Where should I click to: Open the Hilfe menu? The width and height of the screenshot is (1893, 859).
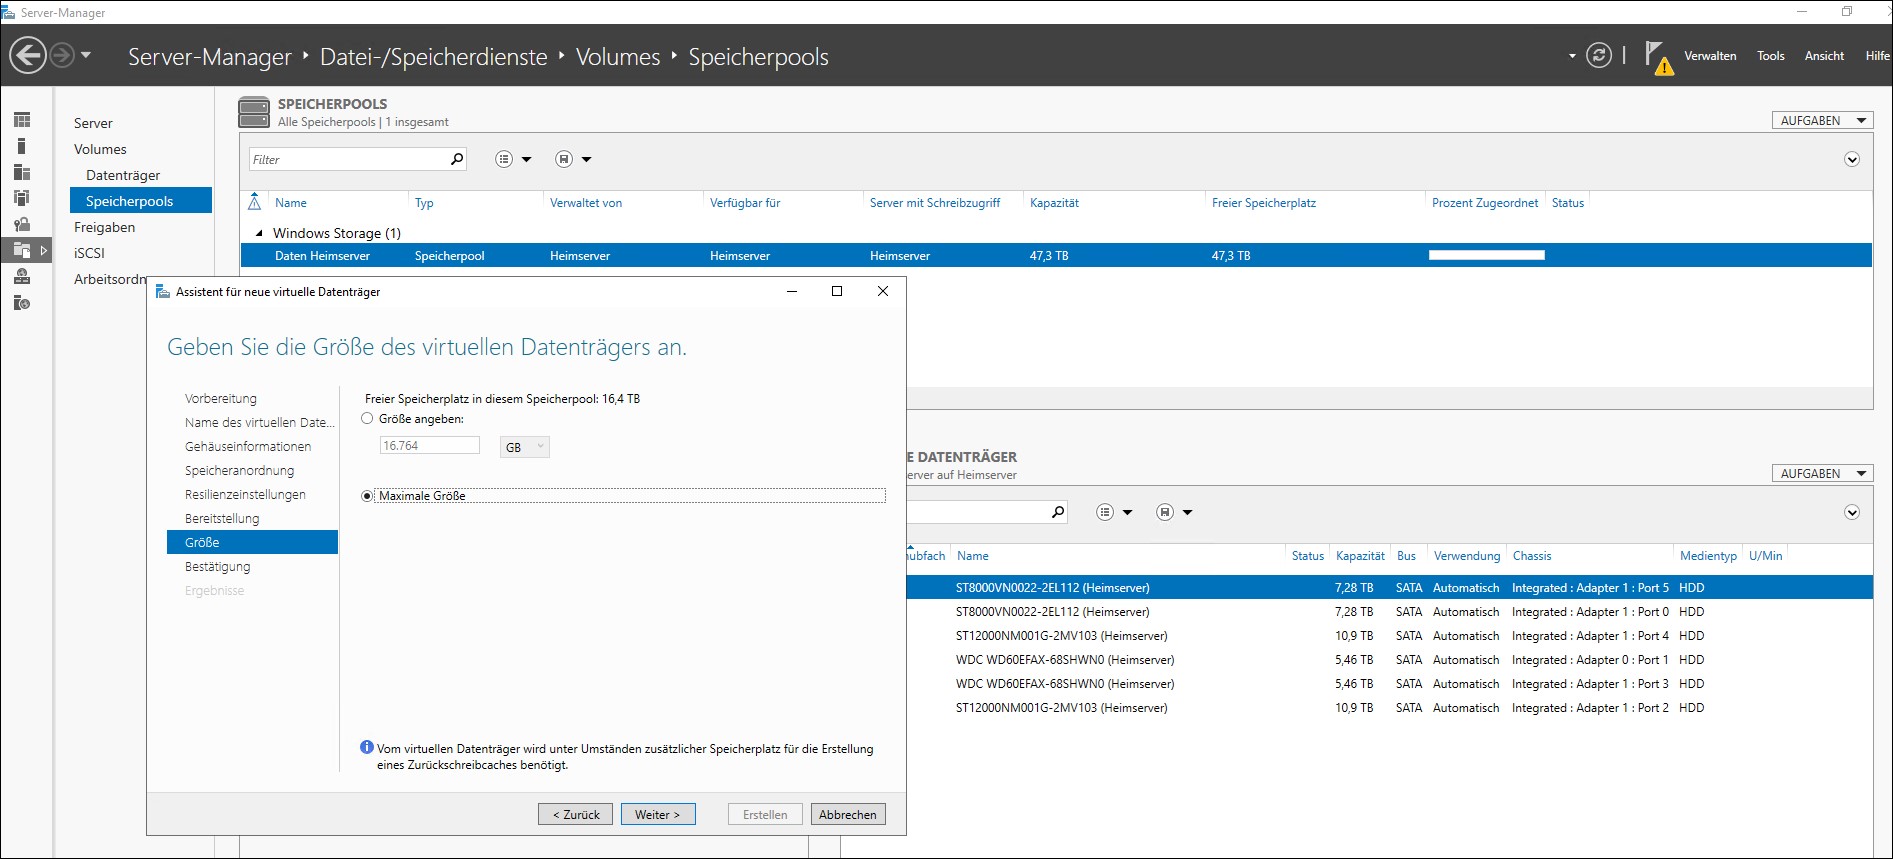coord(1877,56)
